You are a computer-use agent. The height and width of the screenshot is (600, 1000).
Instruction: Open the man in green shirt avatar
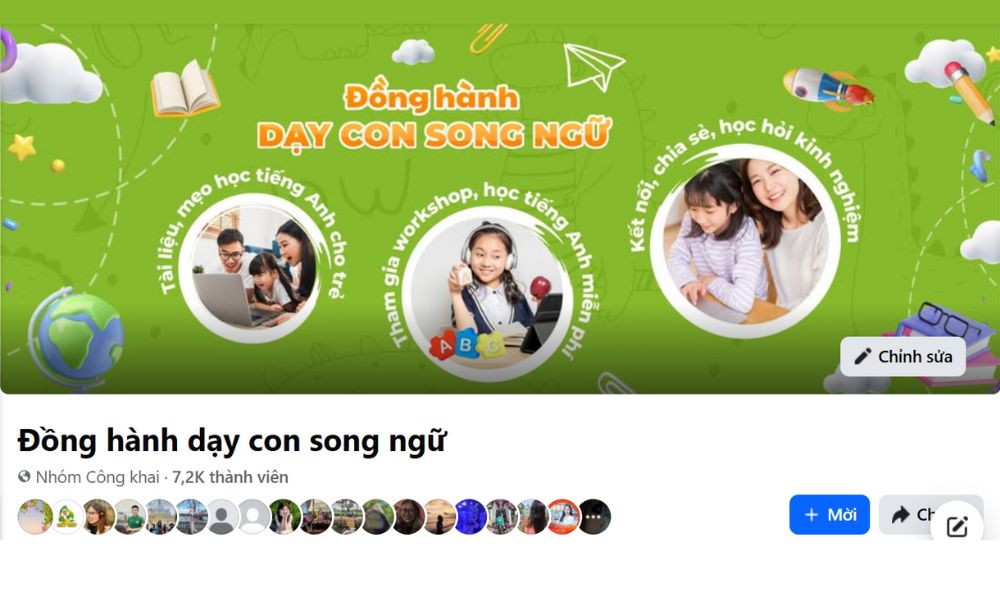129,516
